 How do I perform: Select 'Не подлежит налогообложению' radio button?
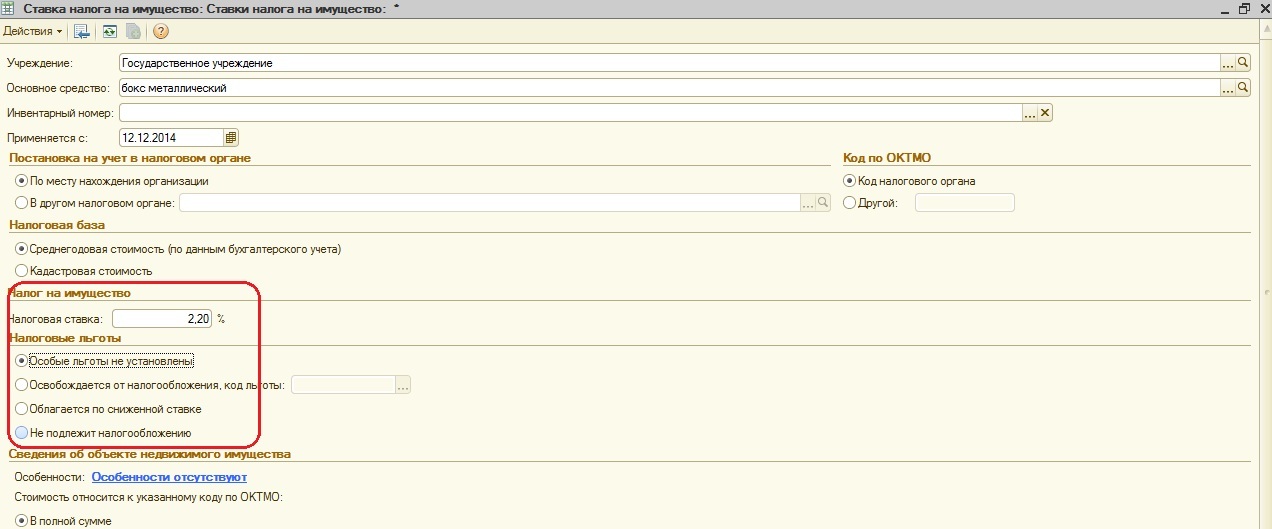point(22,433)
